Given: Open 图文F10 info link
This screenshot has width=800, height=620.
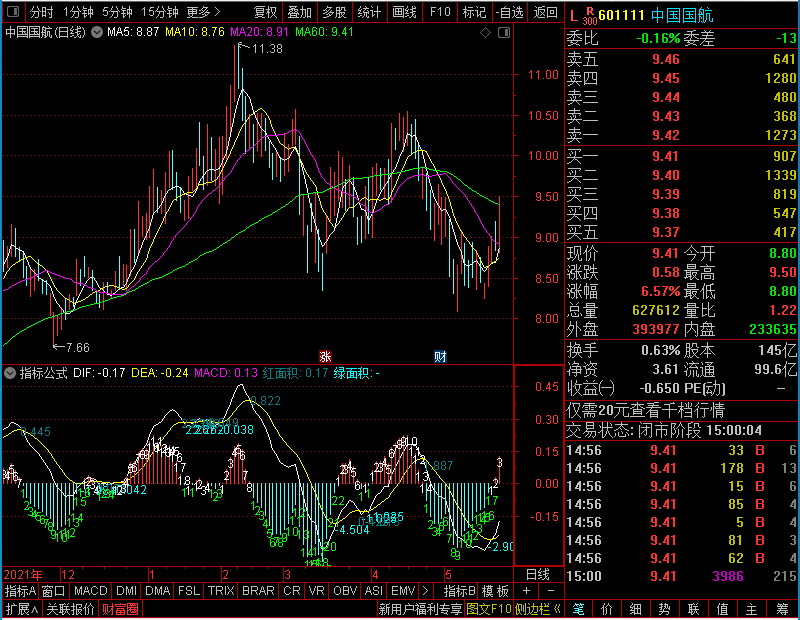Looking at the screenshot, I should (489, 609).
